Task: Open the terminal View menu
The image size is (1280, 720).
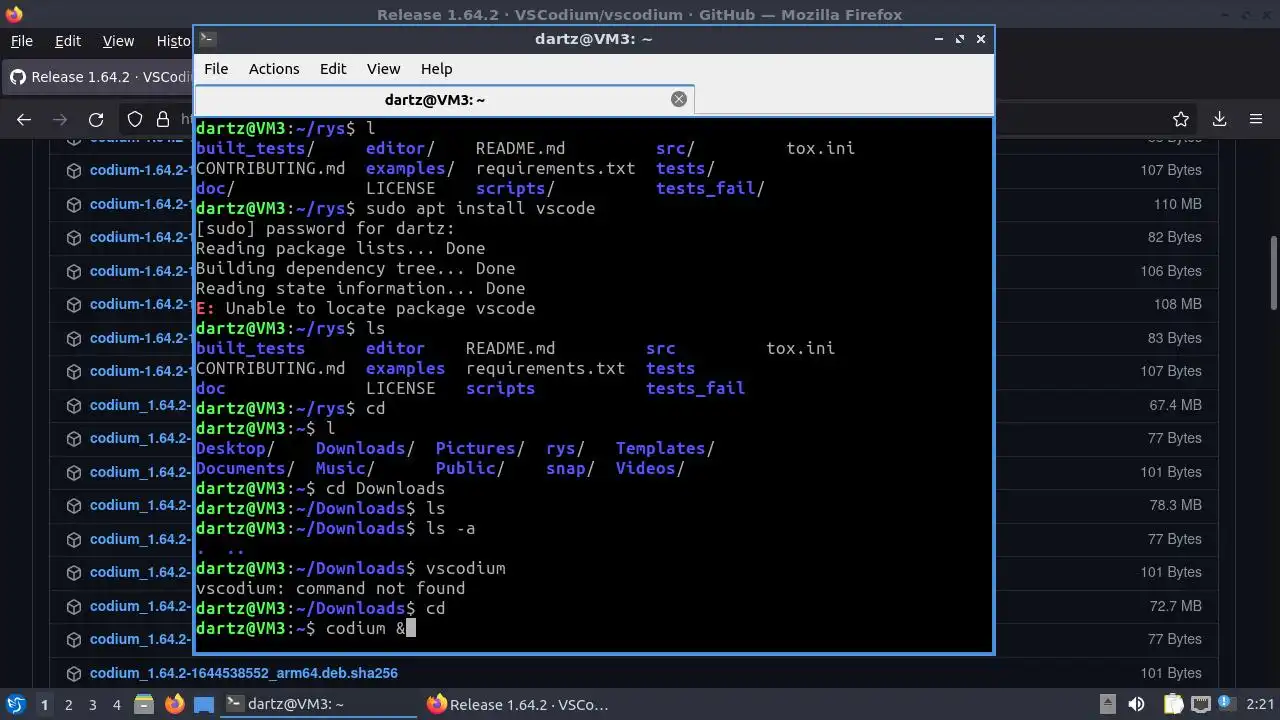Action: point(383,69)
